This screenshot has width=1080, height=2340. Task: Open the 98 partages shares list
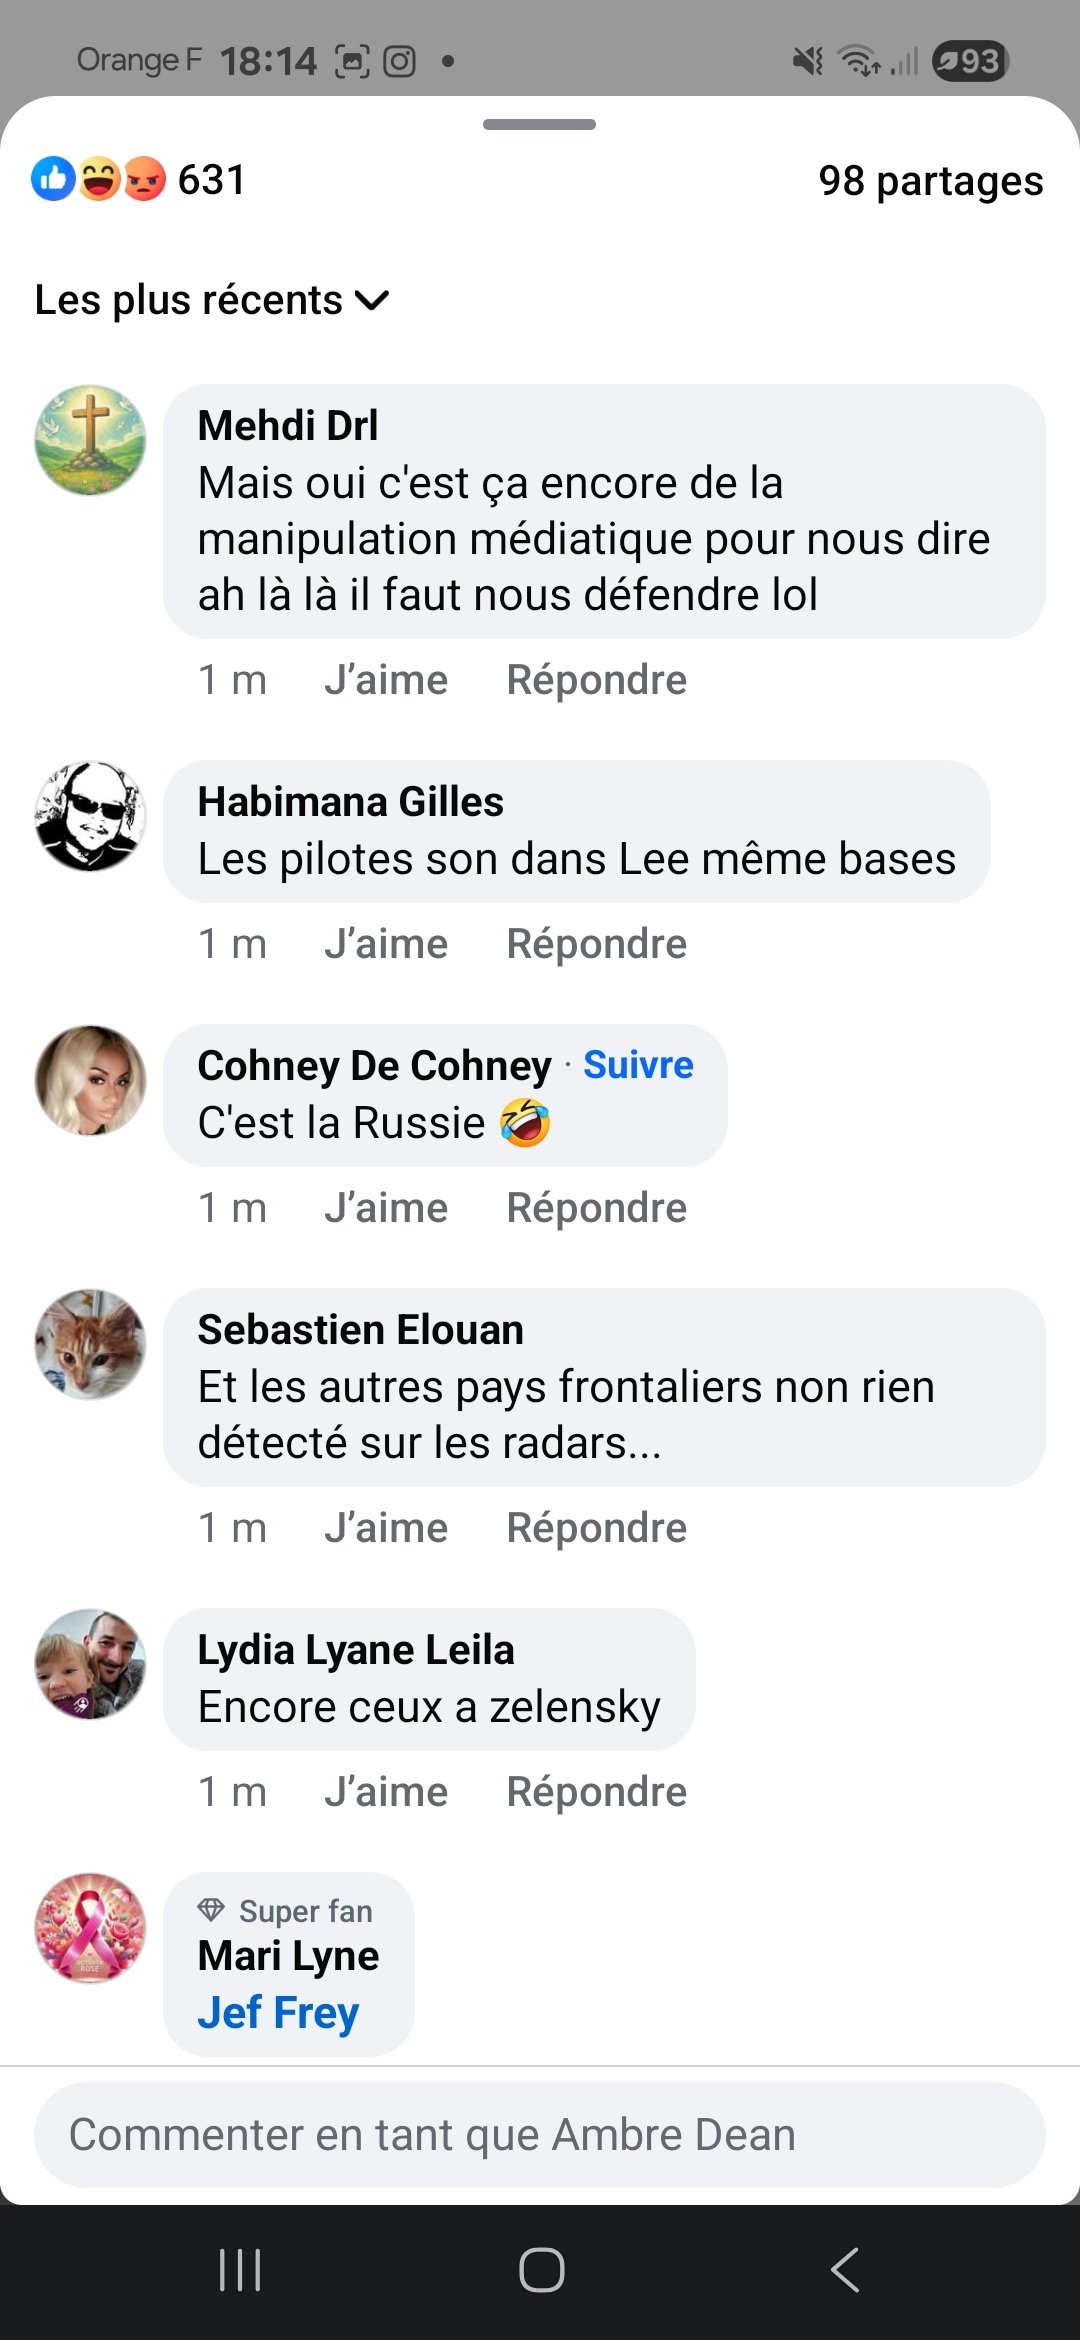tap(930, 181)
